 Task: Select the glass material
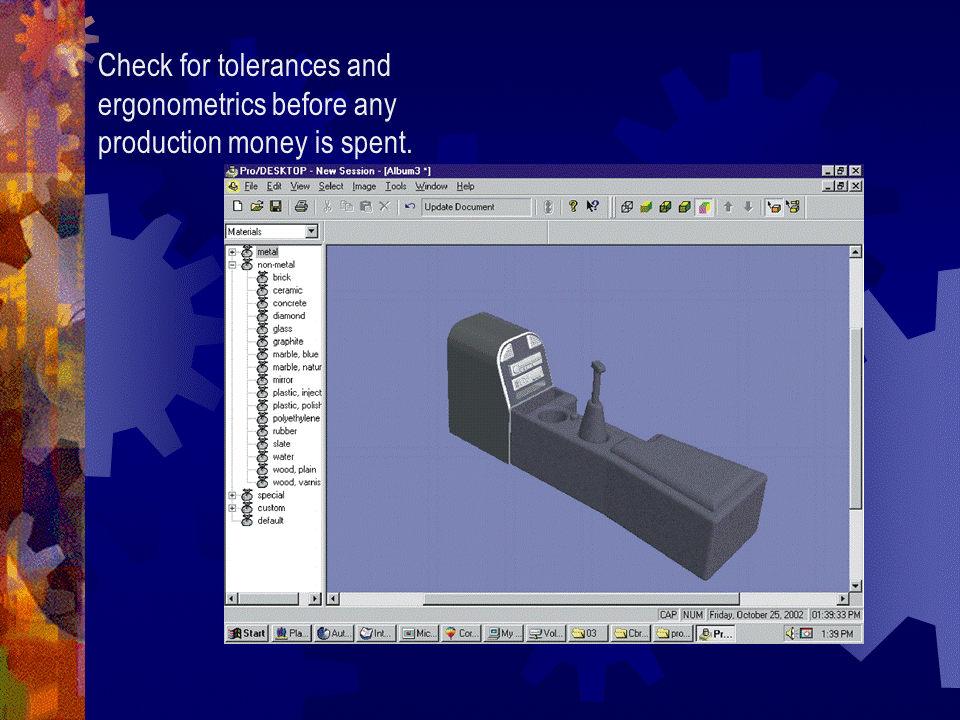coord(282,329)
